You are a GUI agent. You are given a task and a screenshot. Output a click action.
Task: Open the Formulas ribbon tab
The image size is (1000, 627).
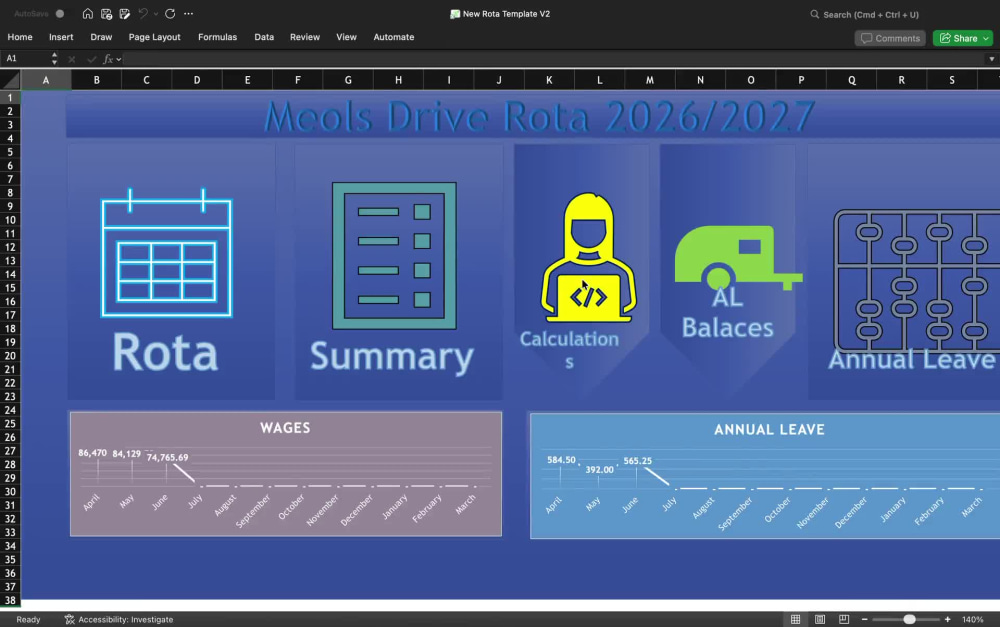click(x=217, y=37)
